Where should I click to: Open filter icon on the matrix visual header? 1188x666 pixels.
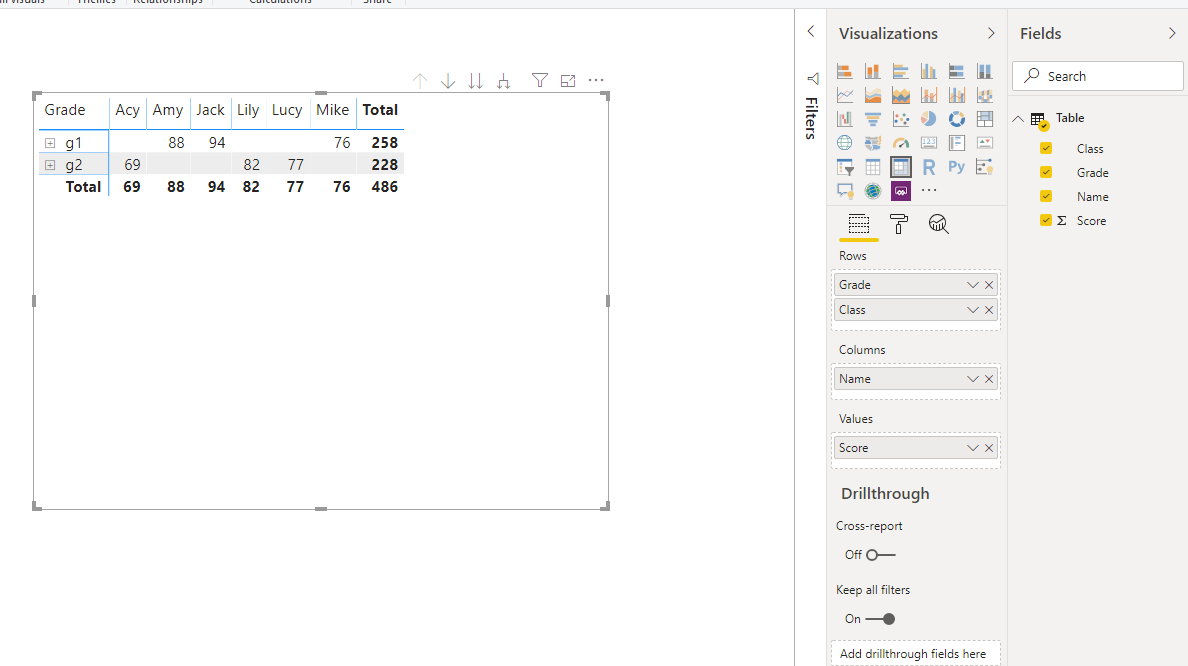click(x=539, y=80)
